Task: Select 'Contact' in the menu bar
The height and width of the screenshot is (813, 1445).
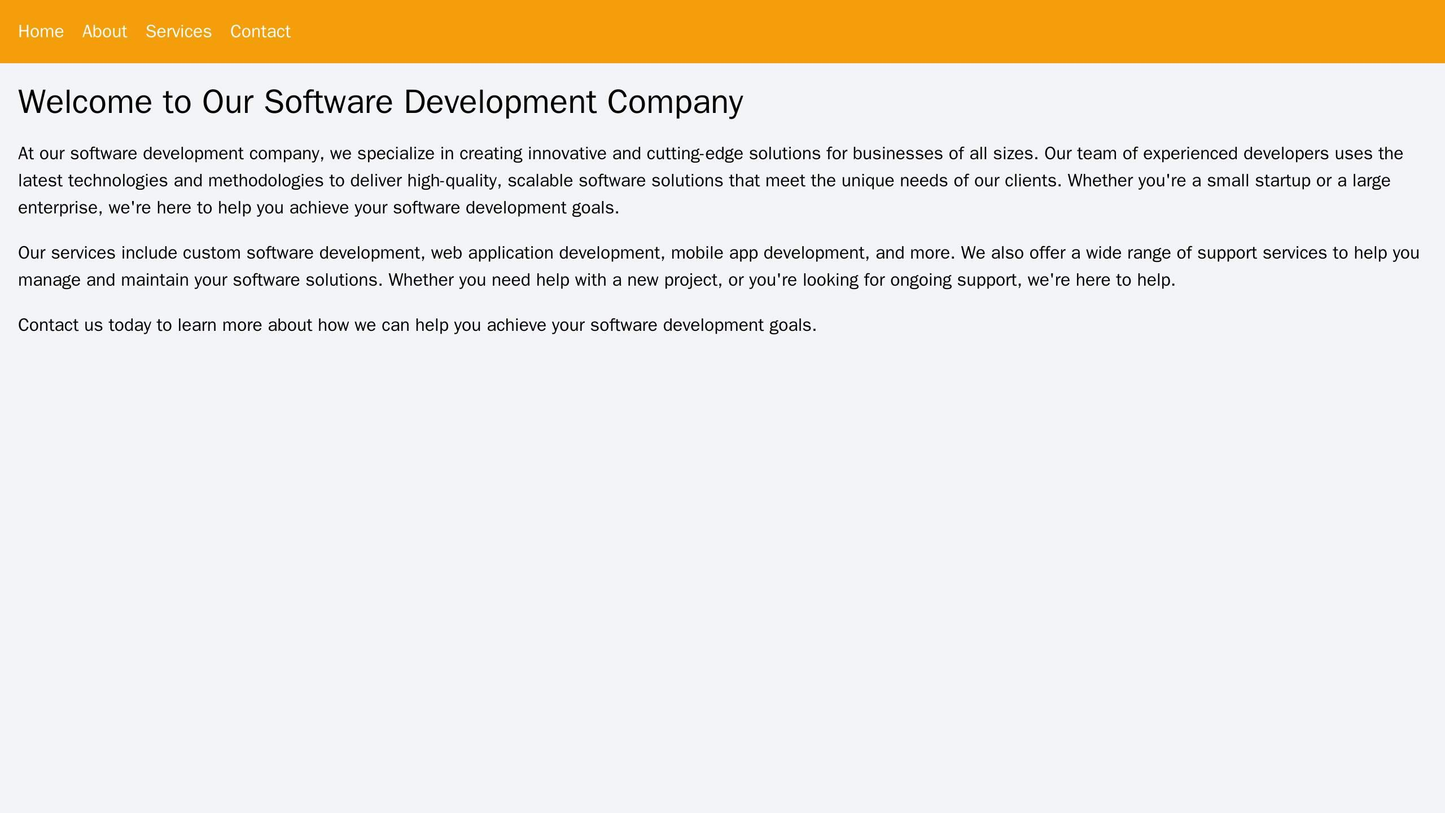Action: click(261, 31)
